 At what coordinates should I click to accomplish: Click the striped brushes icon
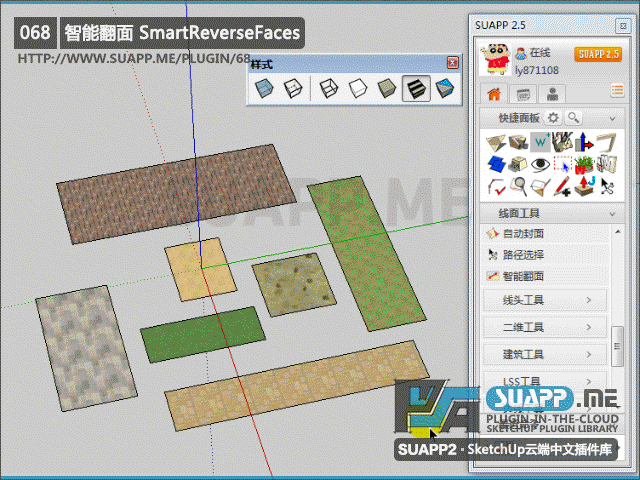coord(562,142)
